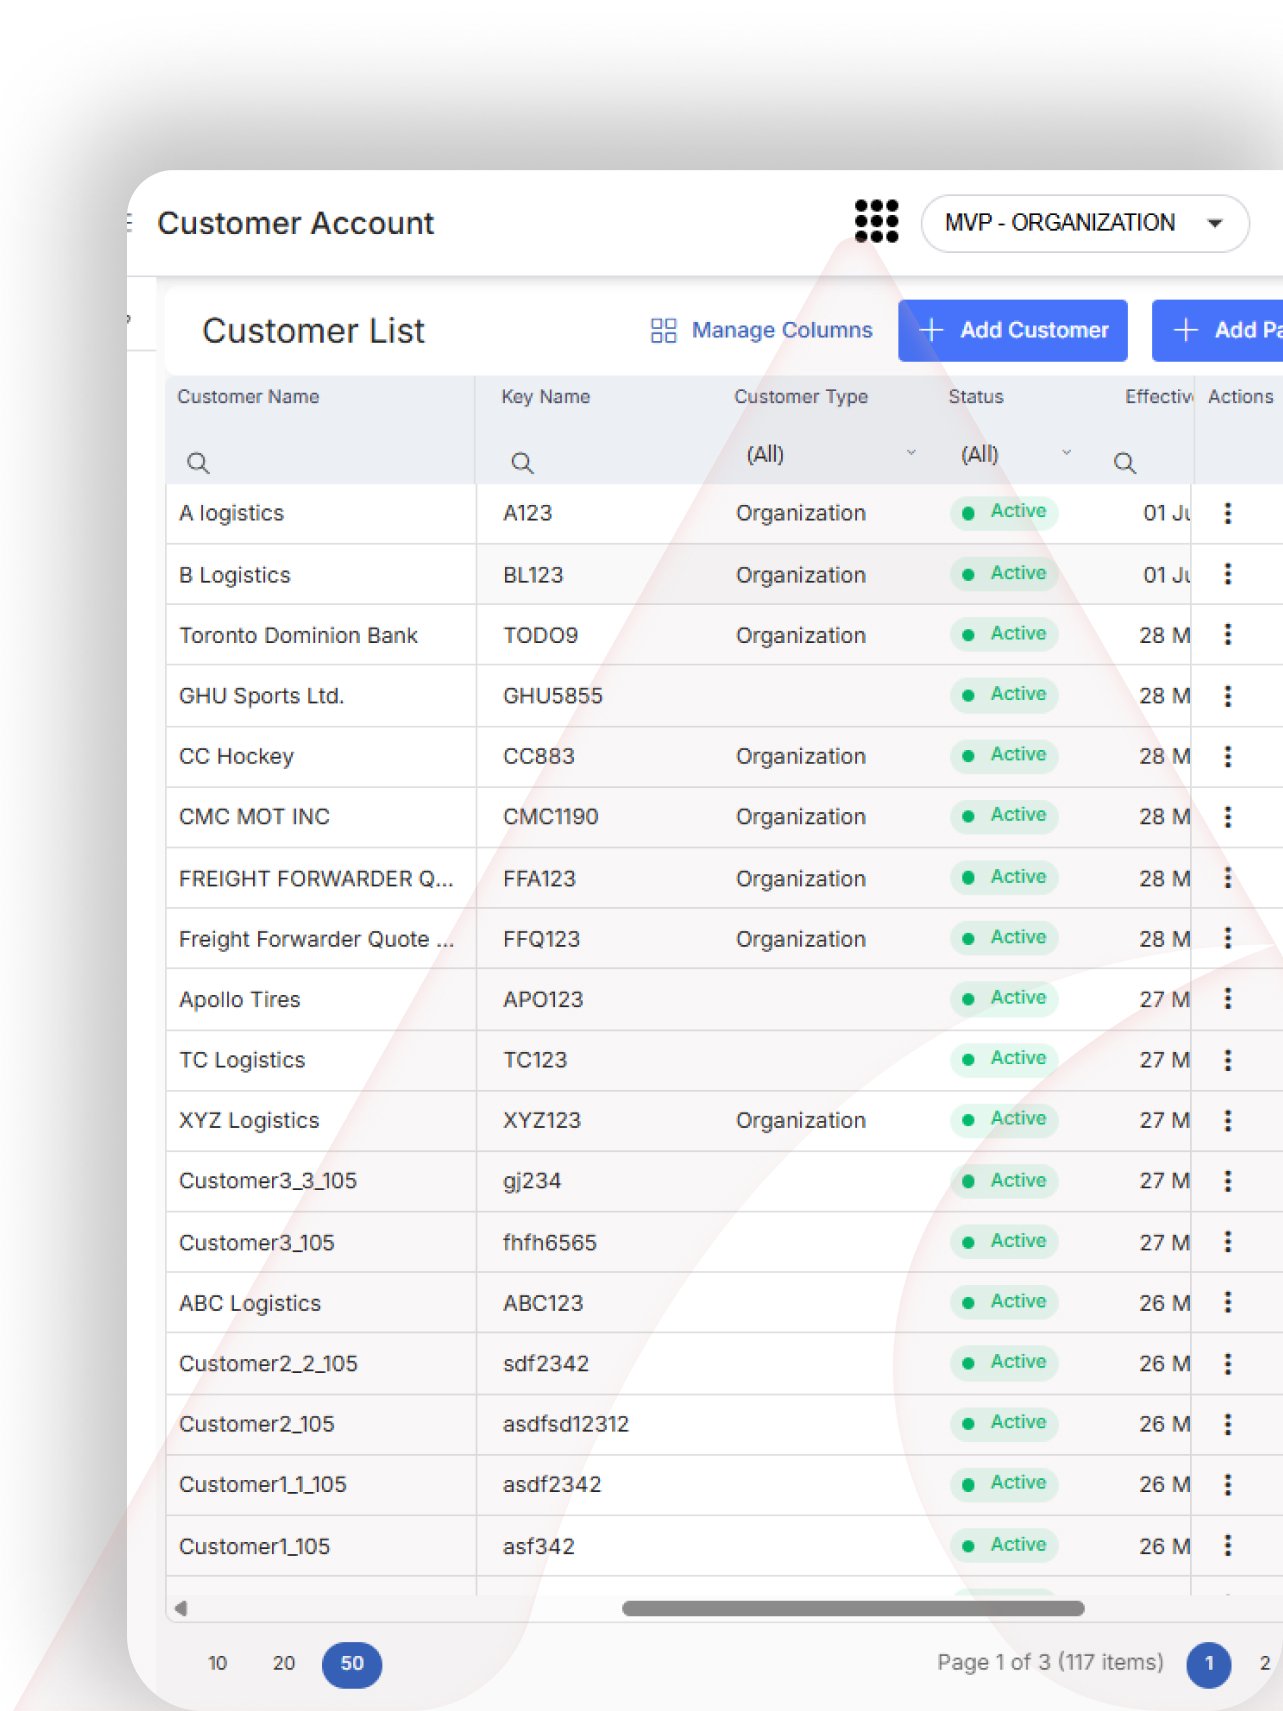Open actions menu for Customer3_105
Screen dimensions: 1283x1711
tap(1228, 1241)
